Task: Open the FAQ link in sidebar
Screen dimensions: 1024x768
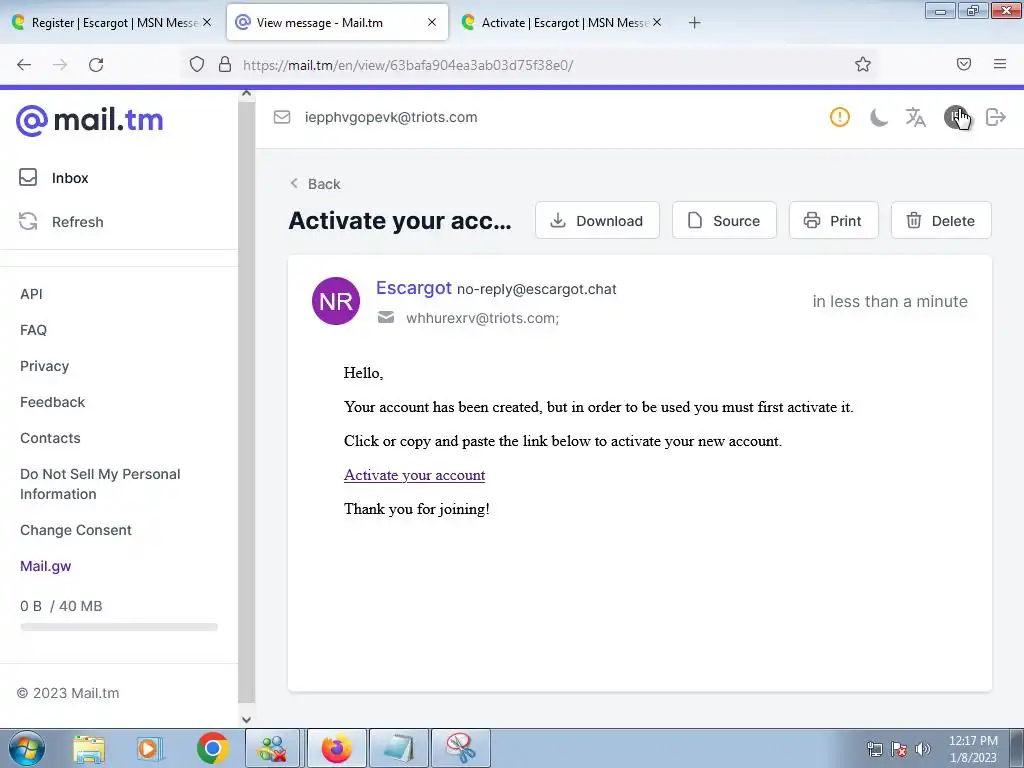Action: (x=33, y=330)
